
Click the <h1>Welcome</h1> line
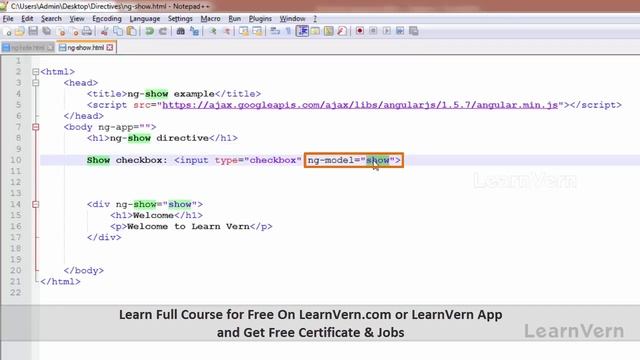click(156, 215)
